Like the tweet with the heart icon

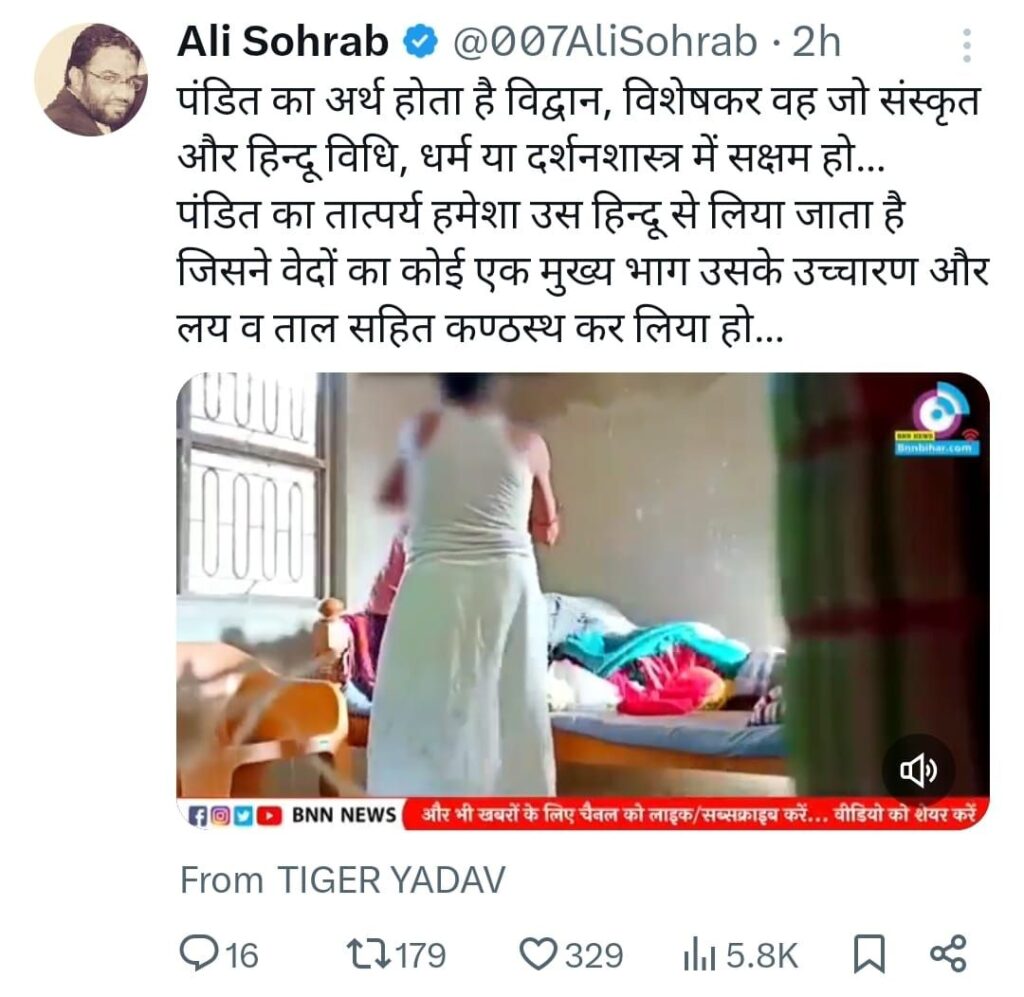(x=539, y=954)
